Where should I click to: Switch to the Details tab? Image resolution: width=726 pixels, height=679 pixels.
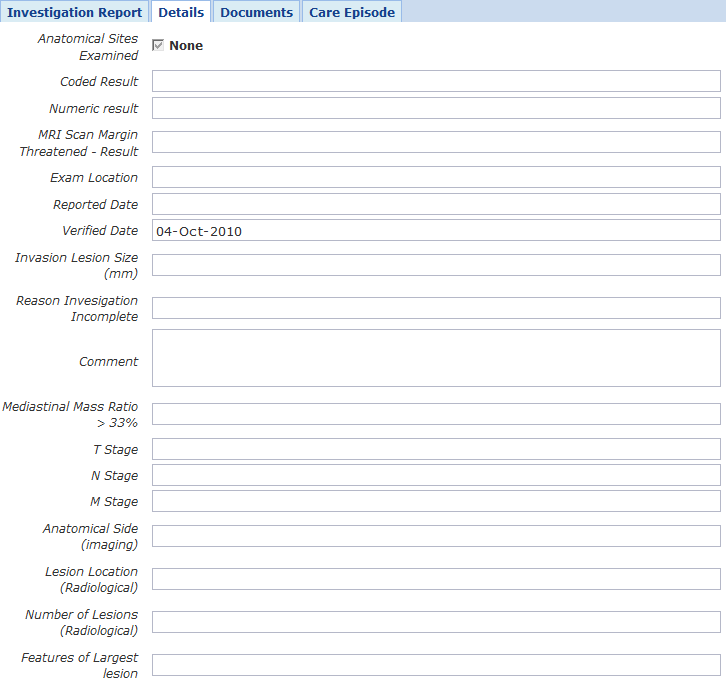point(181,12)
